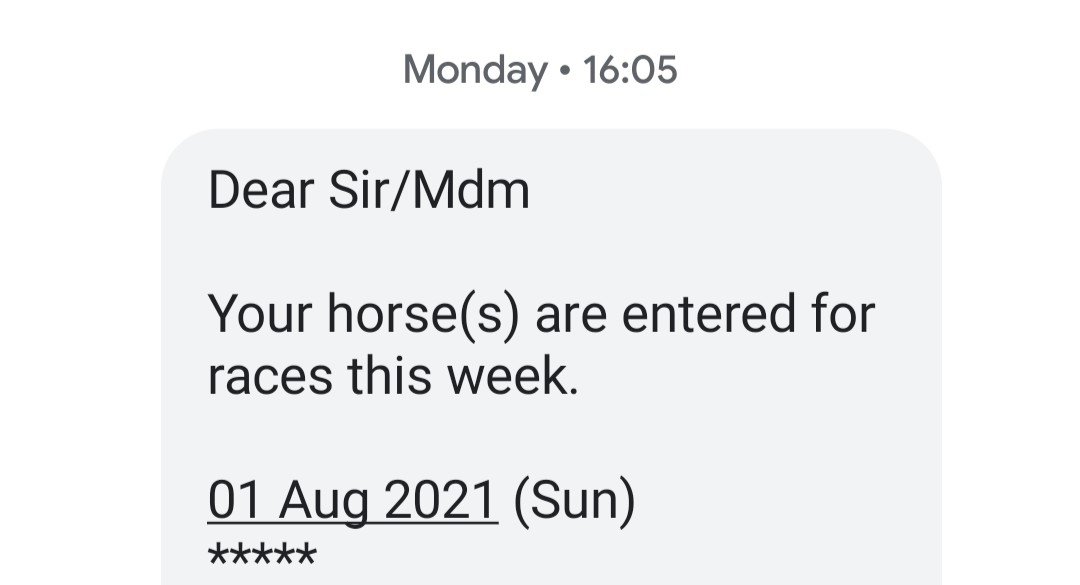The height and width of the screenshot is (585, 1080).
Task: Click the word 'Dear' in the greeting
Action: point(261,191)
